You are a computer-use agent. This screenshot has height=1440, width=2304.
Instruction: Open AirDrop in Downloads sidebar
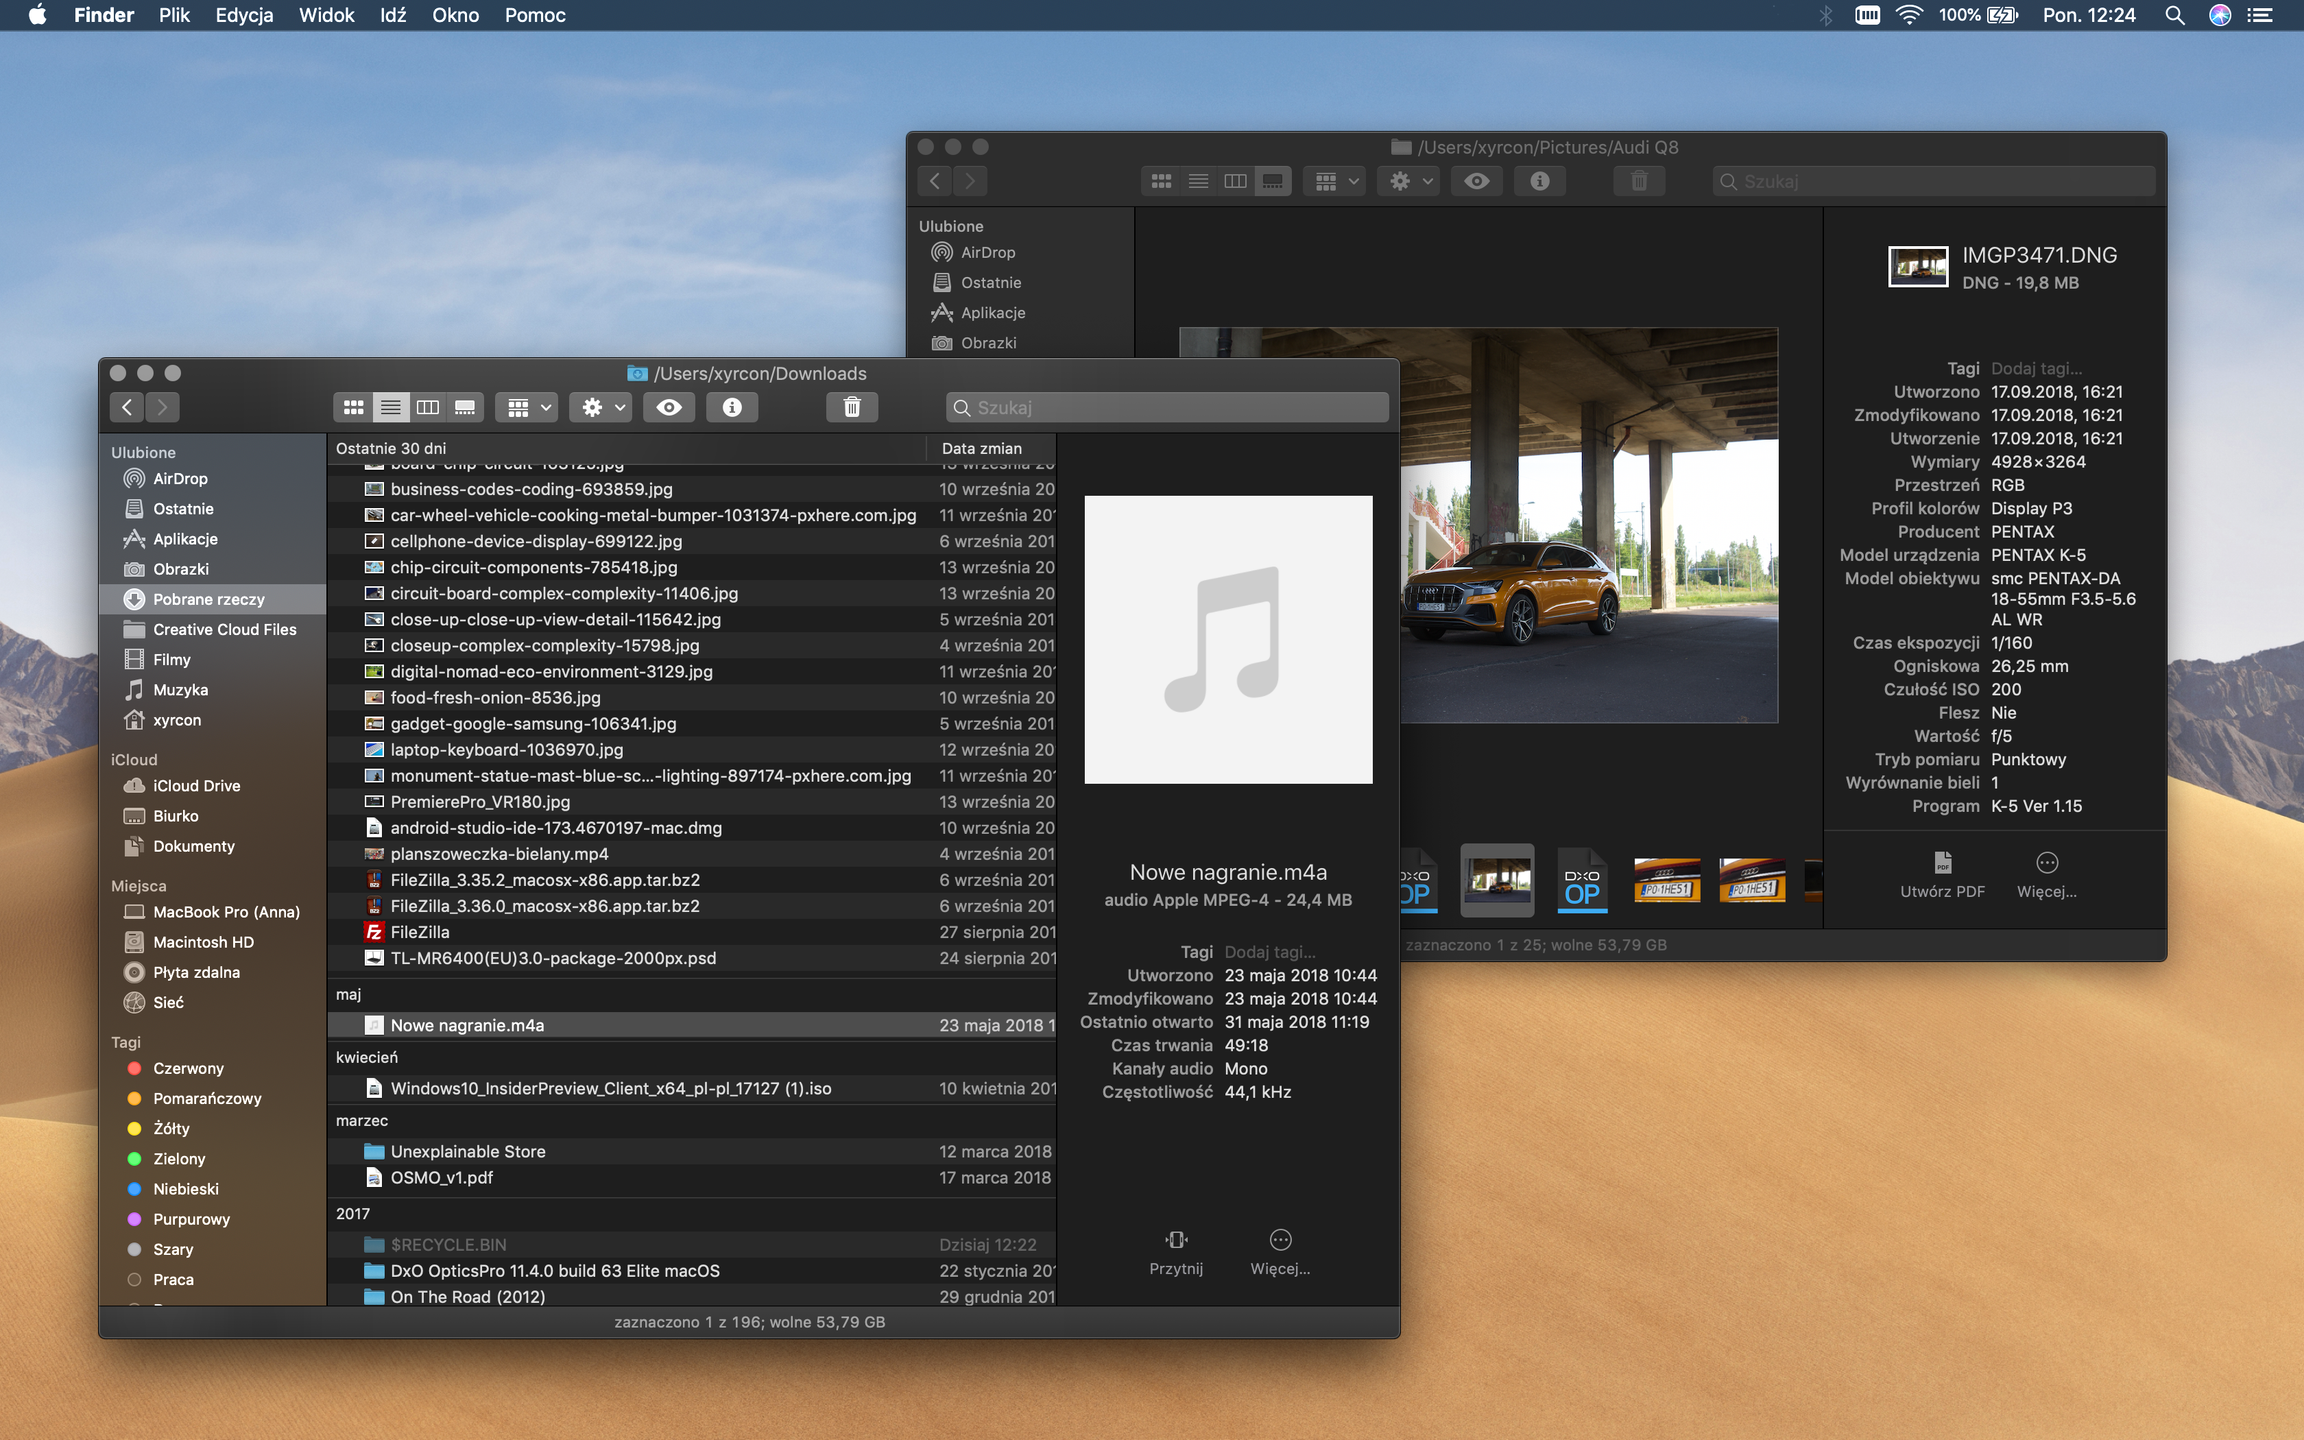click(180, 479)
